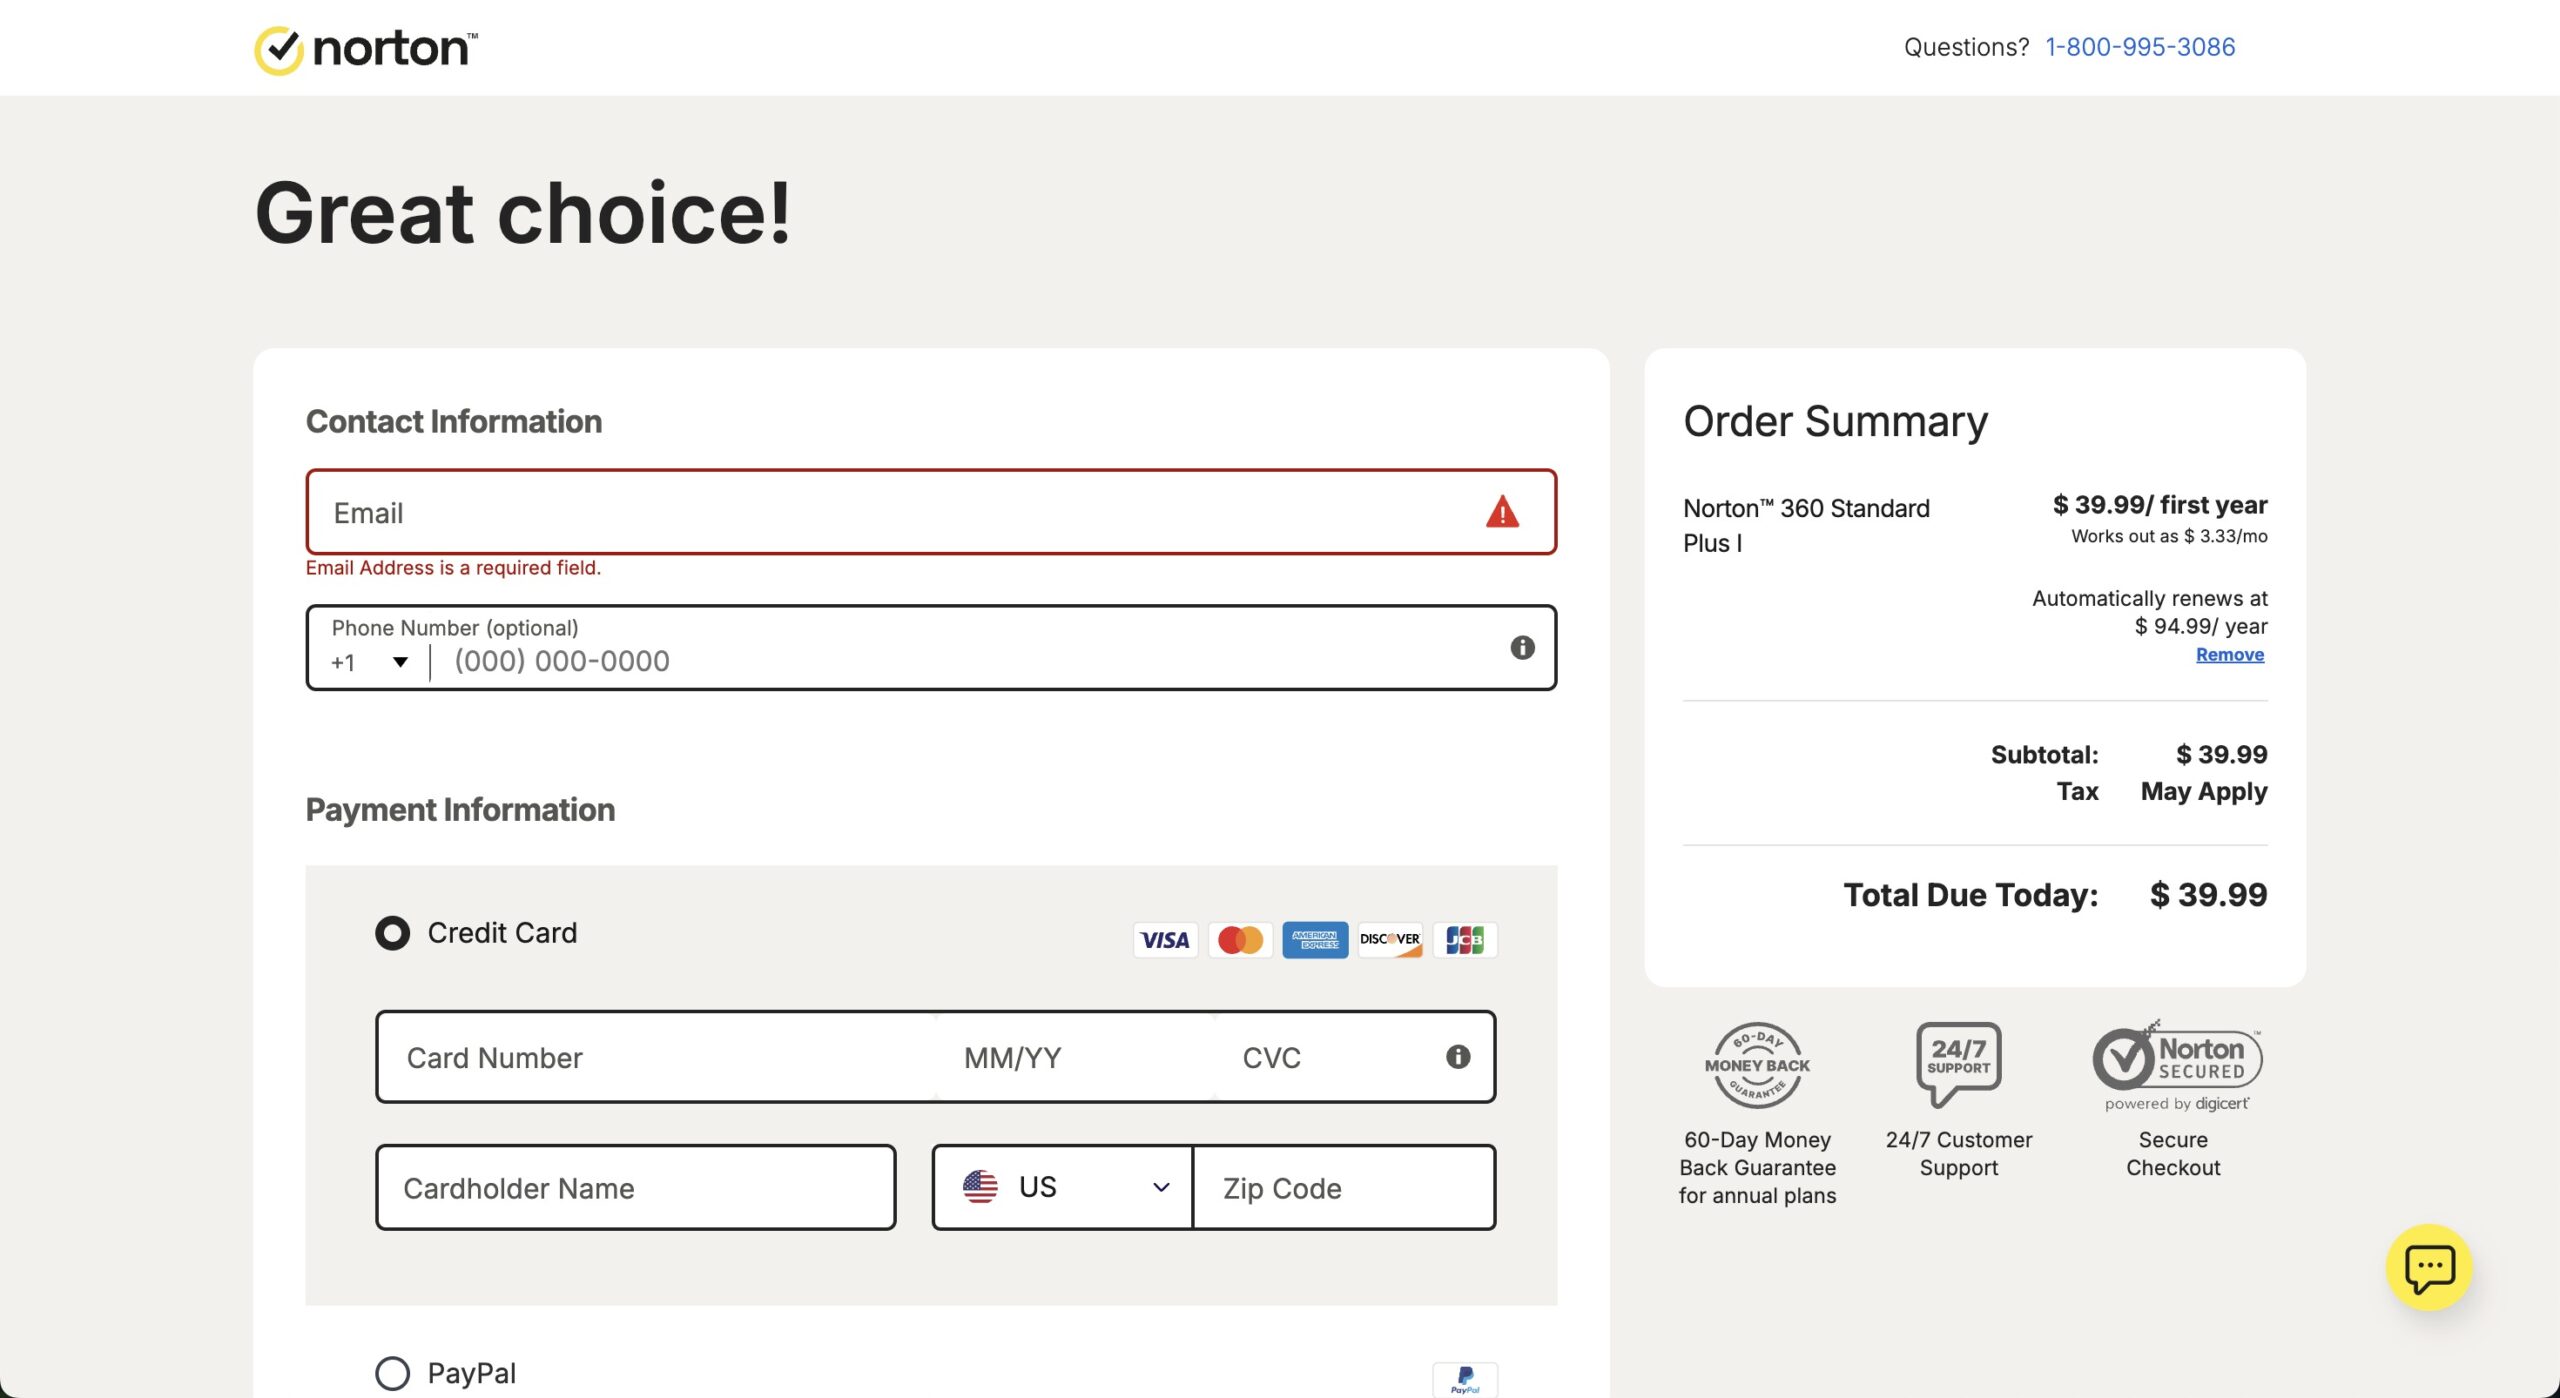Image resolution: width=2560 pixels, height=1398 pixels.
Task: Click the email field red warning icon
Action: click(1502, 512)
